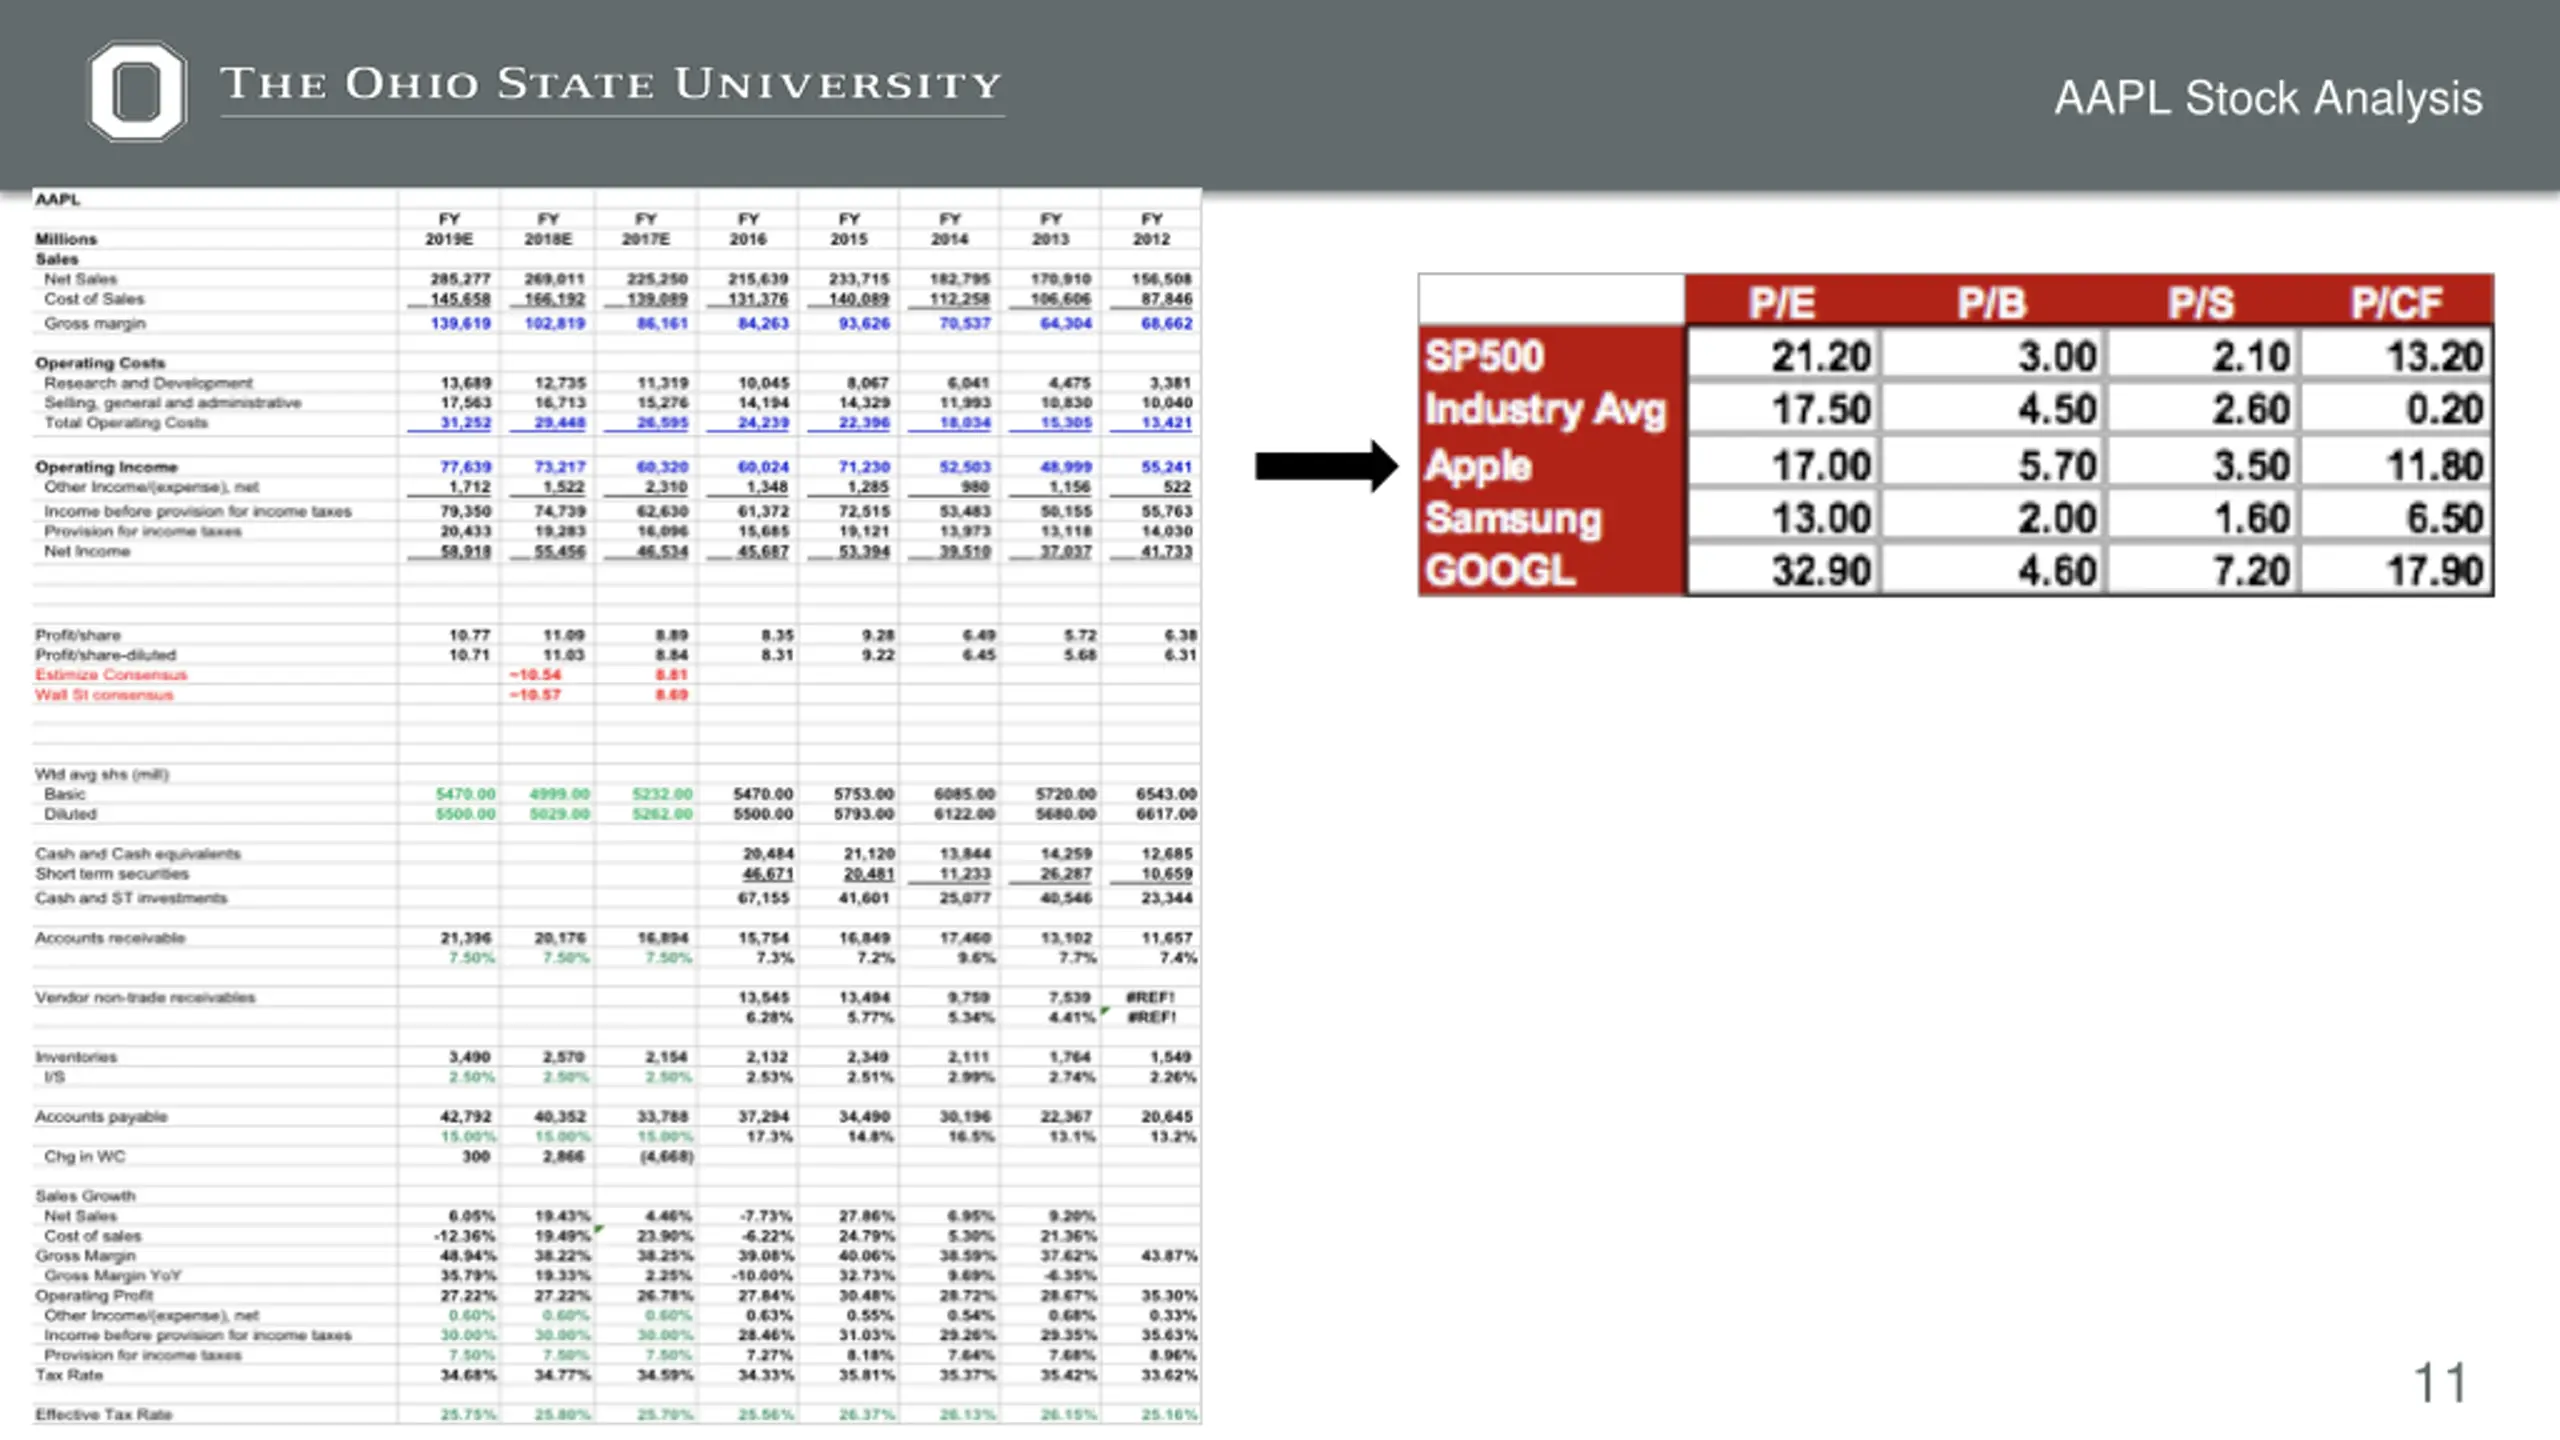Click the P/CF column header
This screenshot has width=2560, height=1440.
click(2396, 302)
